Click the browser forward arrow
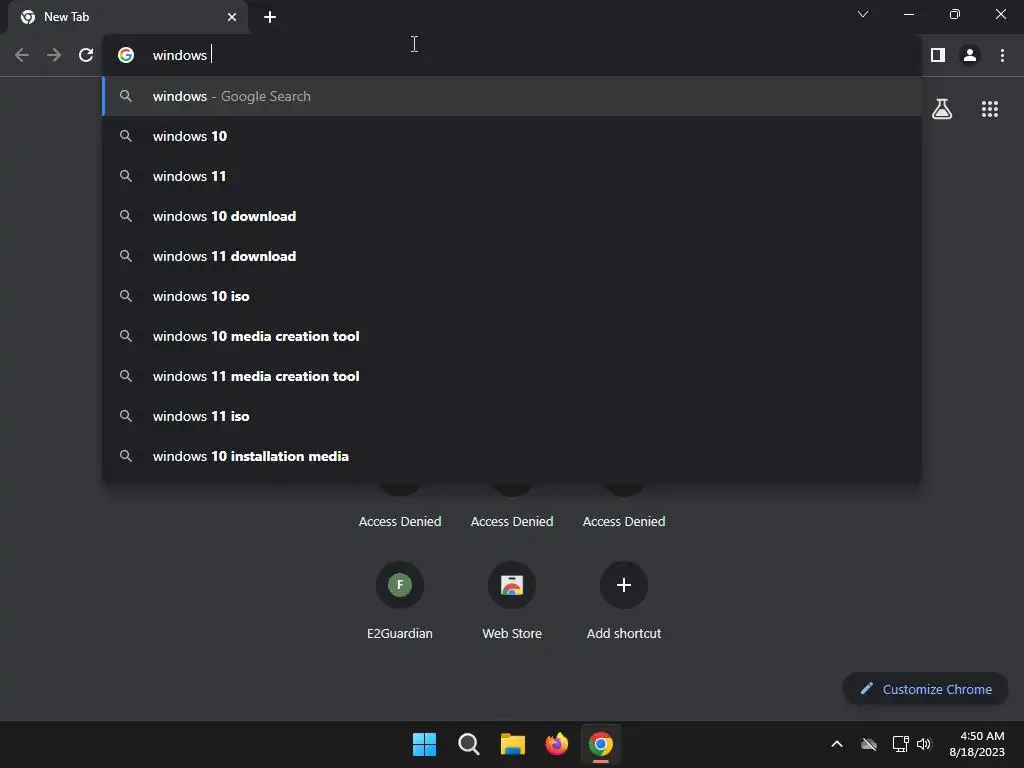Screen dimensions: 1024x768 point(54,55)
